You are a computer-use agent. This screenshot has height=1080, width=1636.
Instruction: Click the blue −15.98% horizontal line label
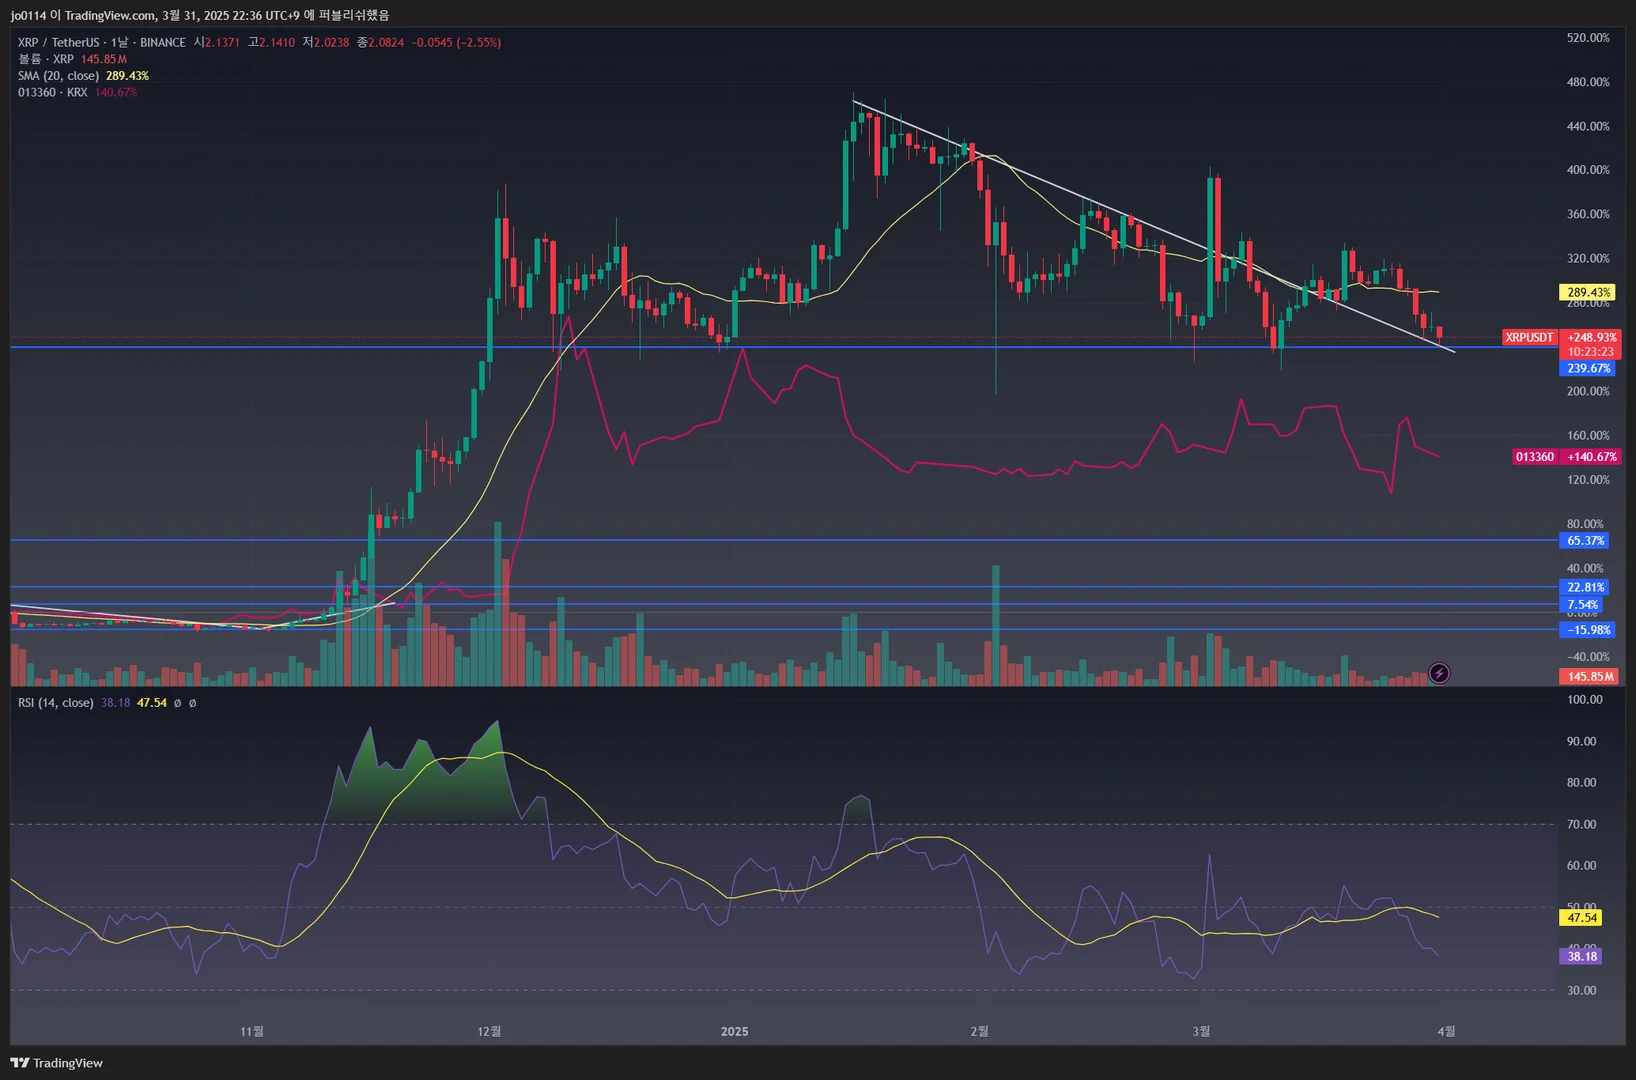pos(1588,630)
